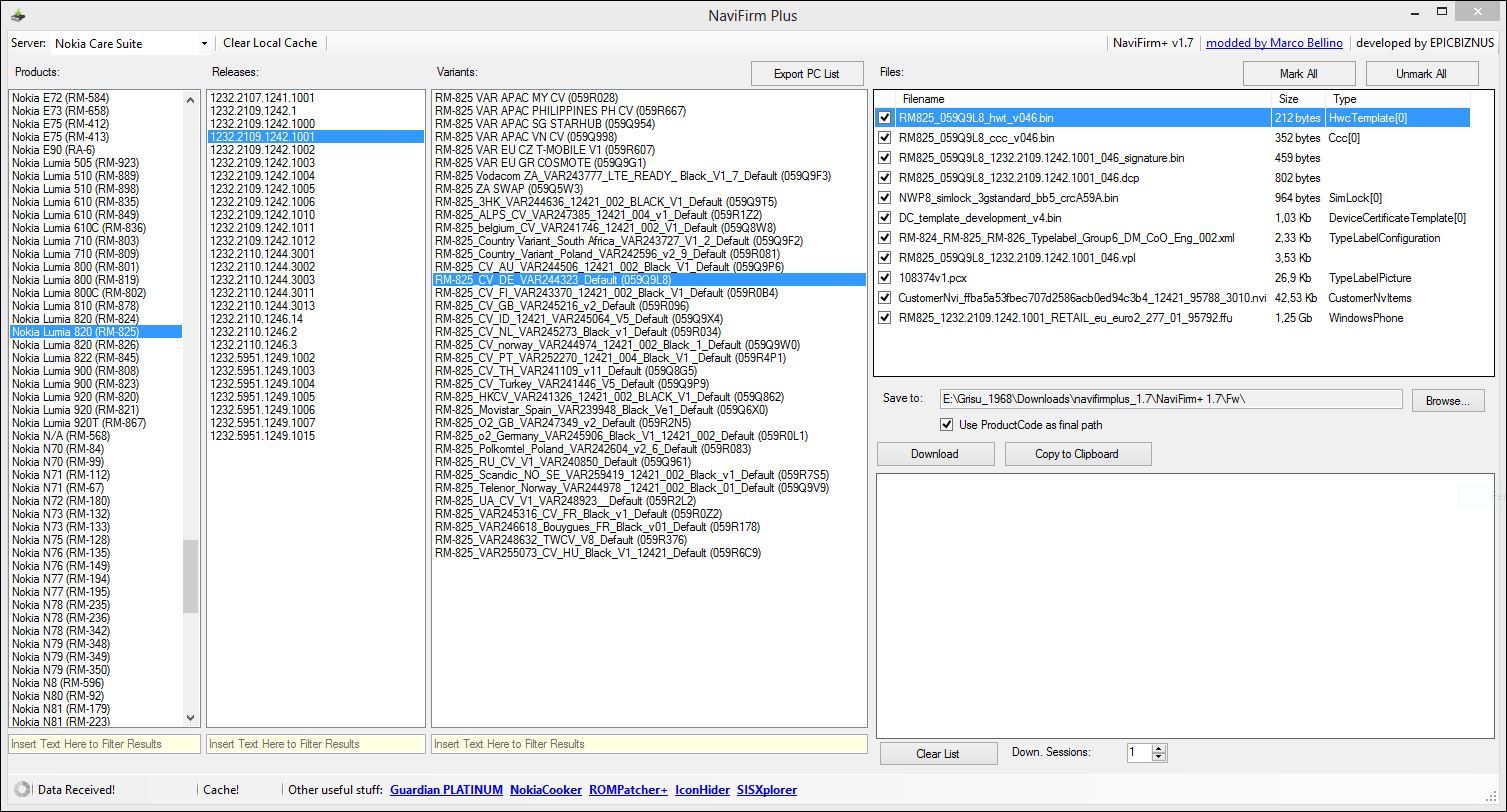
Task: Select Nokia Lumia 505 (RM-923) product
Action: pyautogui.click(x=75, y=163)
